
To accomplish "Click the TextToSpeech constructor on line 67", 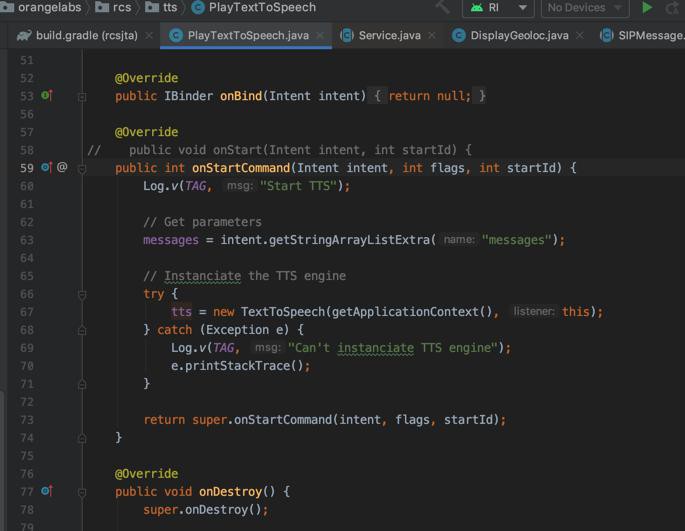I will click(x=283, y=312).
